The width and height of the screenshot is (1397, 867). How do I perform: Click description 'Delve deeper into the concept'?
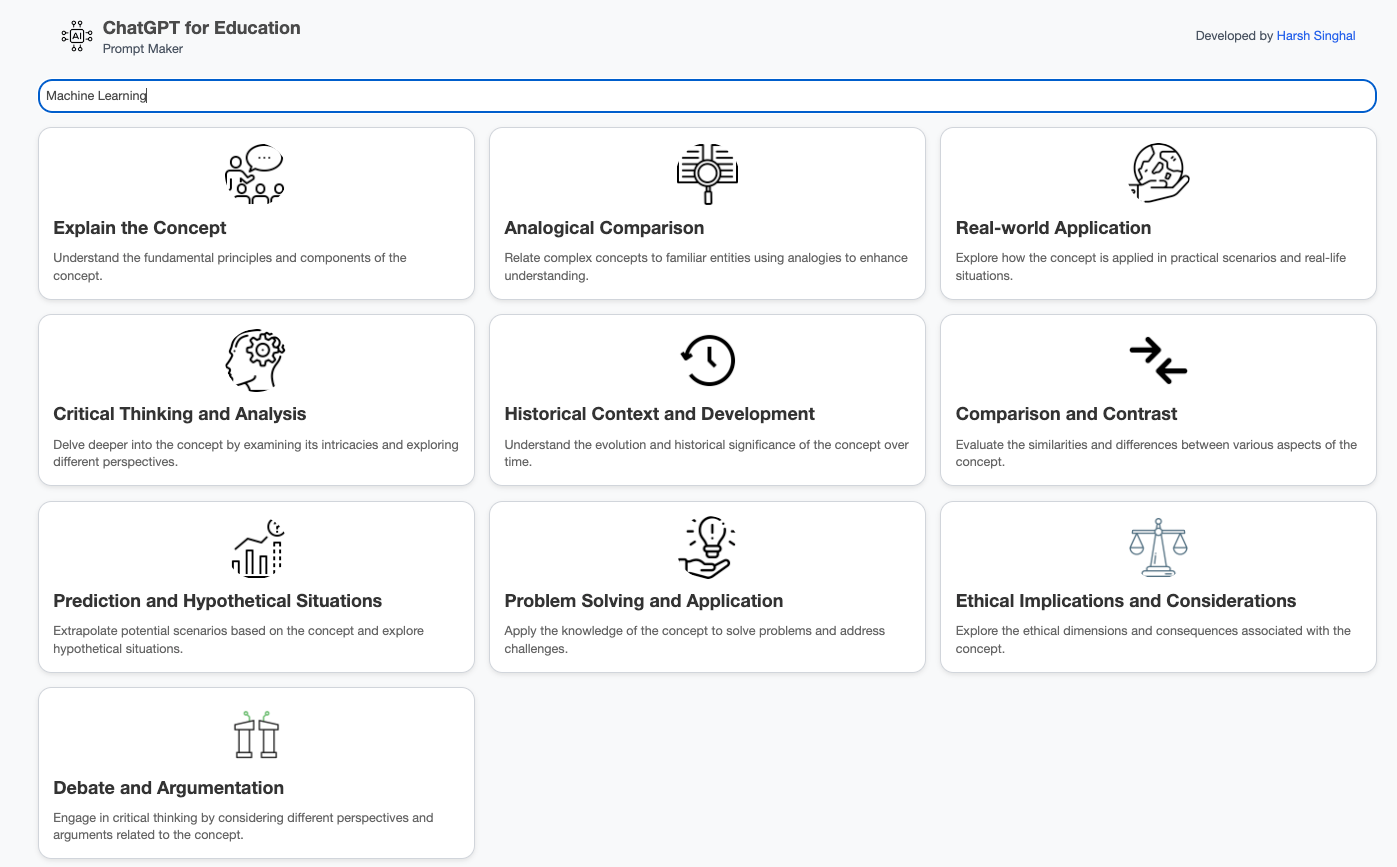pos(256,453)
